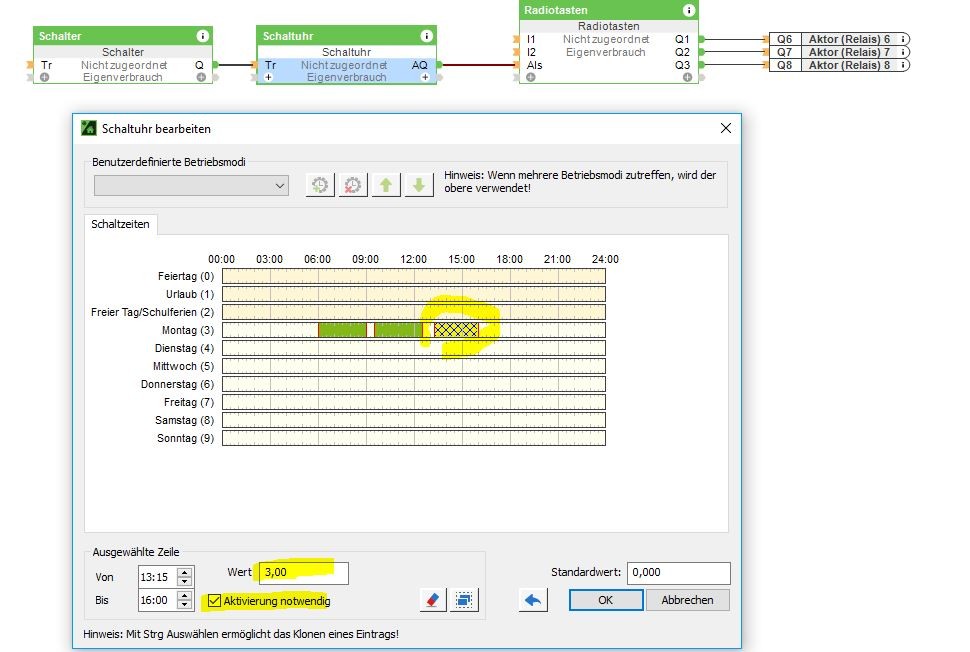The image size is (970, 652).
Task: Click the eraser icon to delete entry
Action: coord(432,600)
